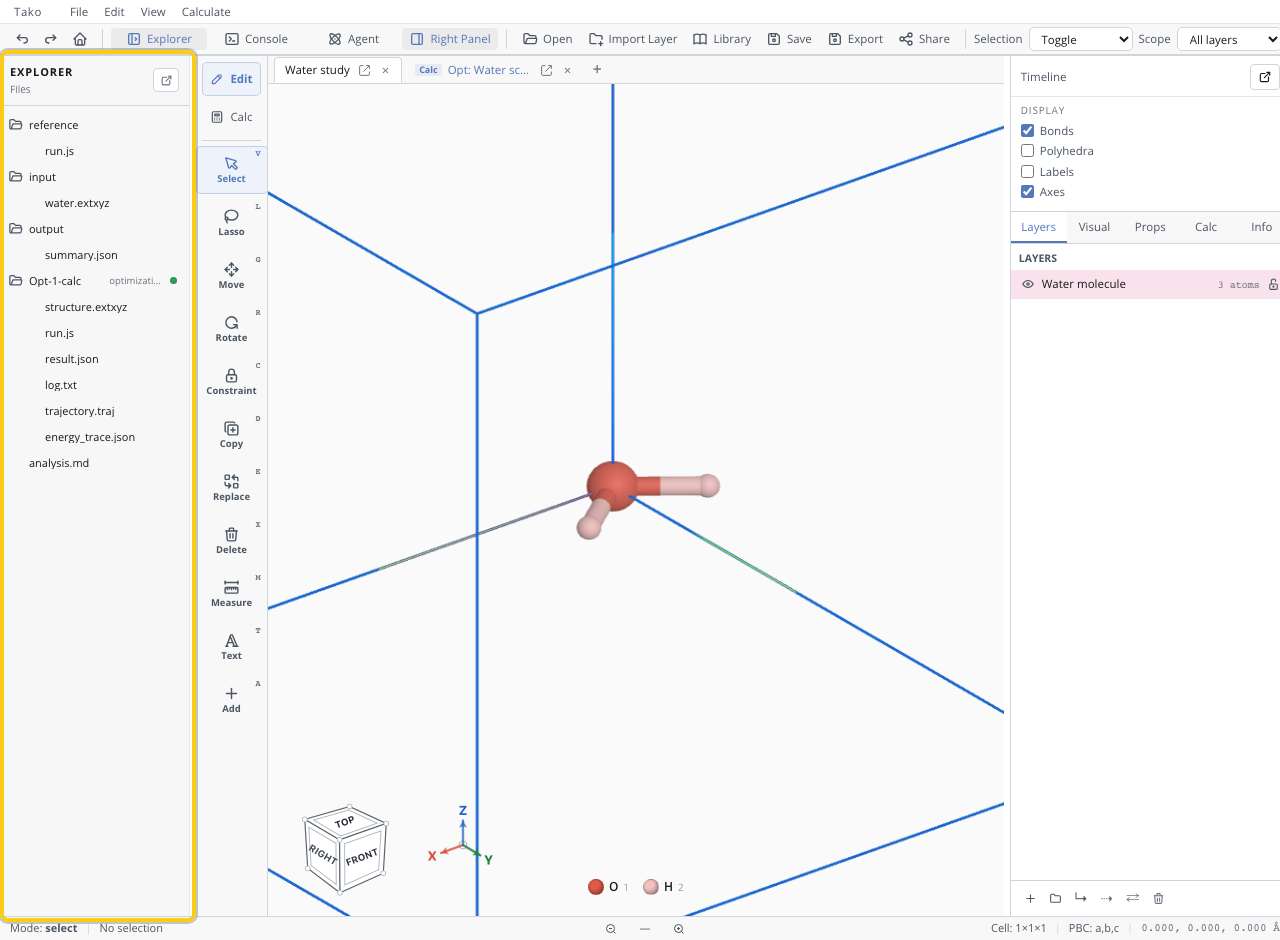The height and width of the screenshot is (940, 1280).
Task: Click the undo arrow icon
Action: (22, 39)
